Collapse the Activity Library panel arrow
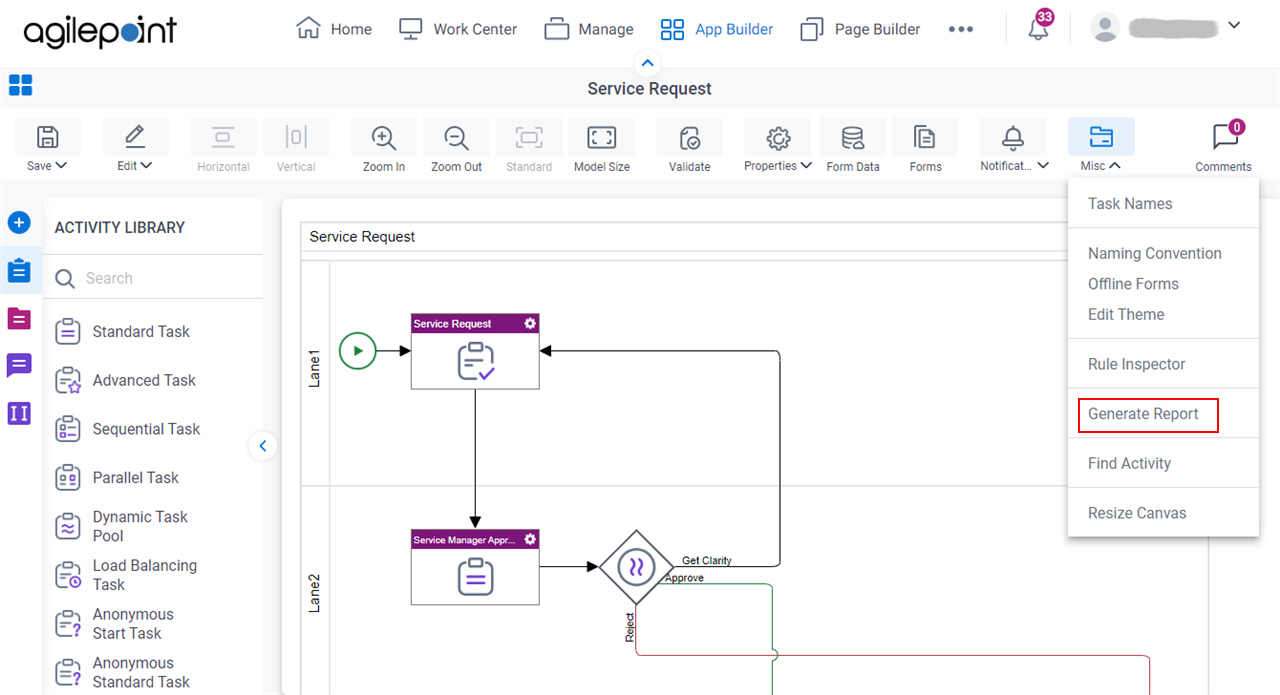The image size is (1280, 695). coord(263,446)
